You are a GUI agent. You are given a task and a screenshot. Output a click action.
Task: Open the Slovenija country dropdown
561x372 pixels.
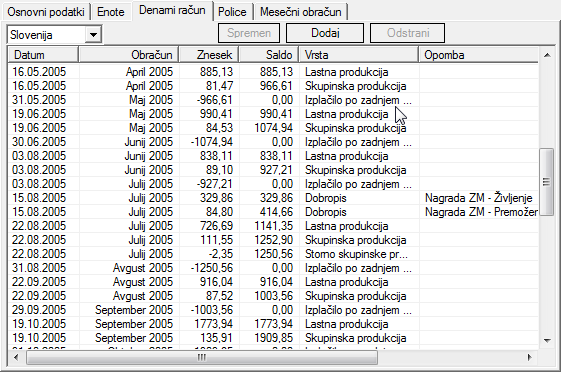point(93,35)
